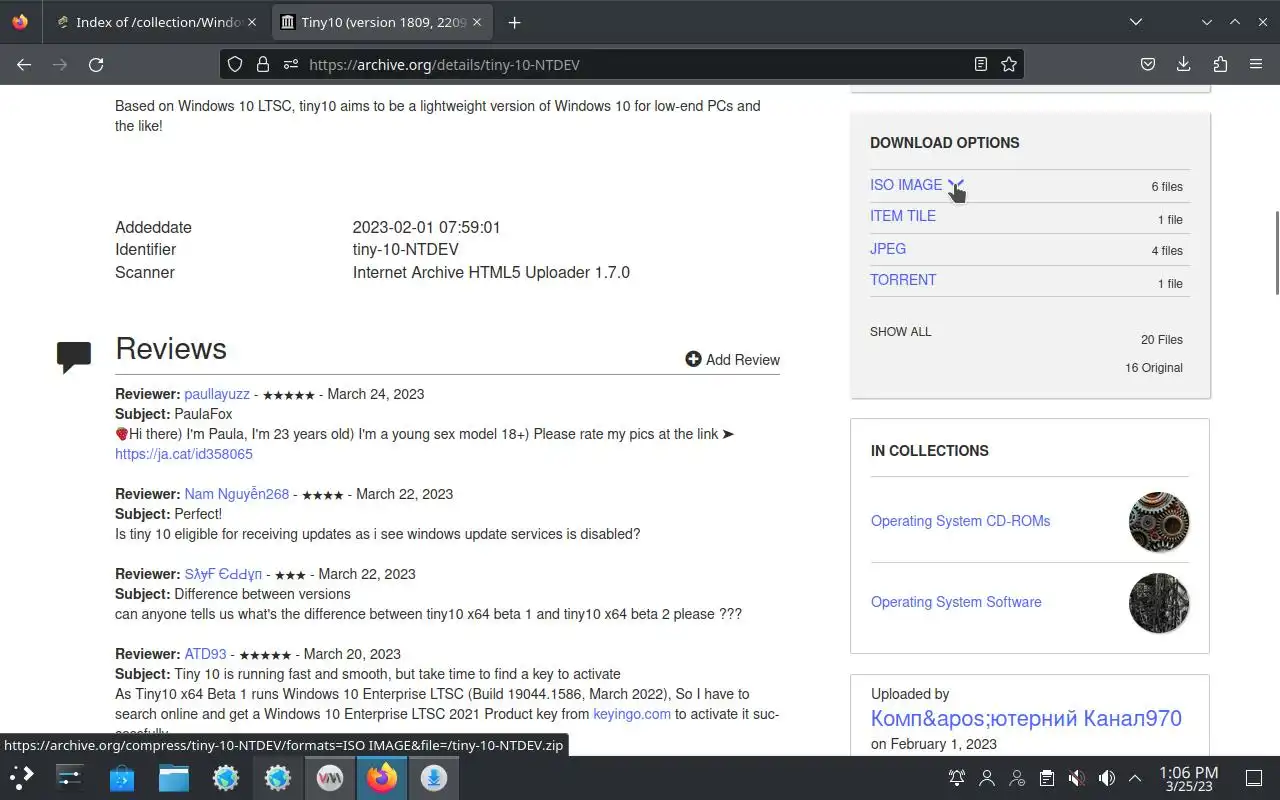Open reviewer Nam Nguyễn268 profile
Screen dimensions: 1280x800
click(237, 494)
